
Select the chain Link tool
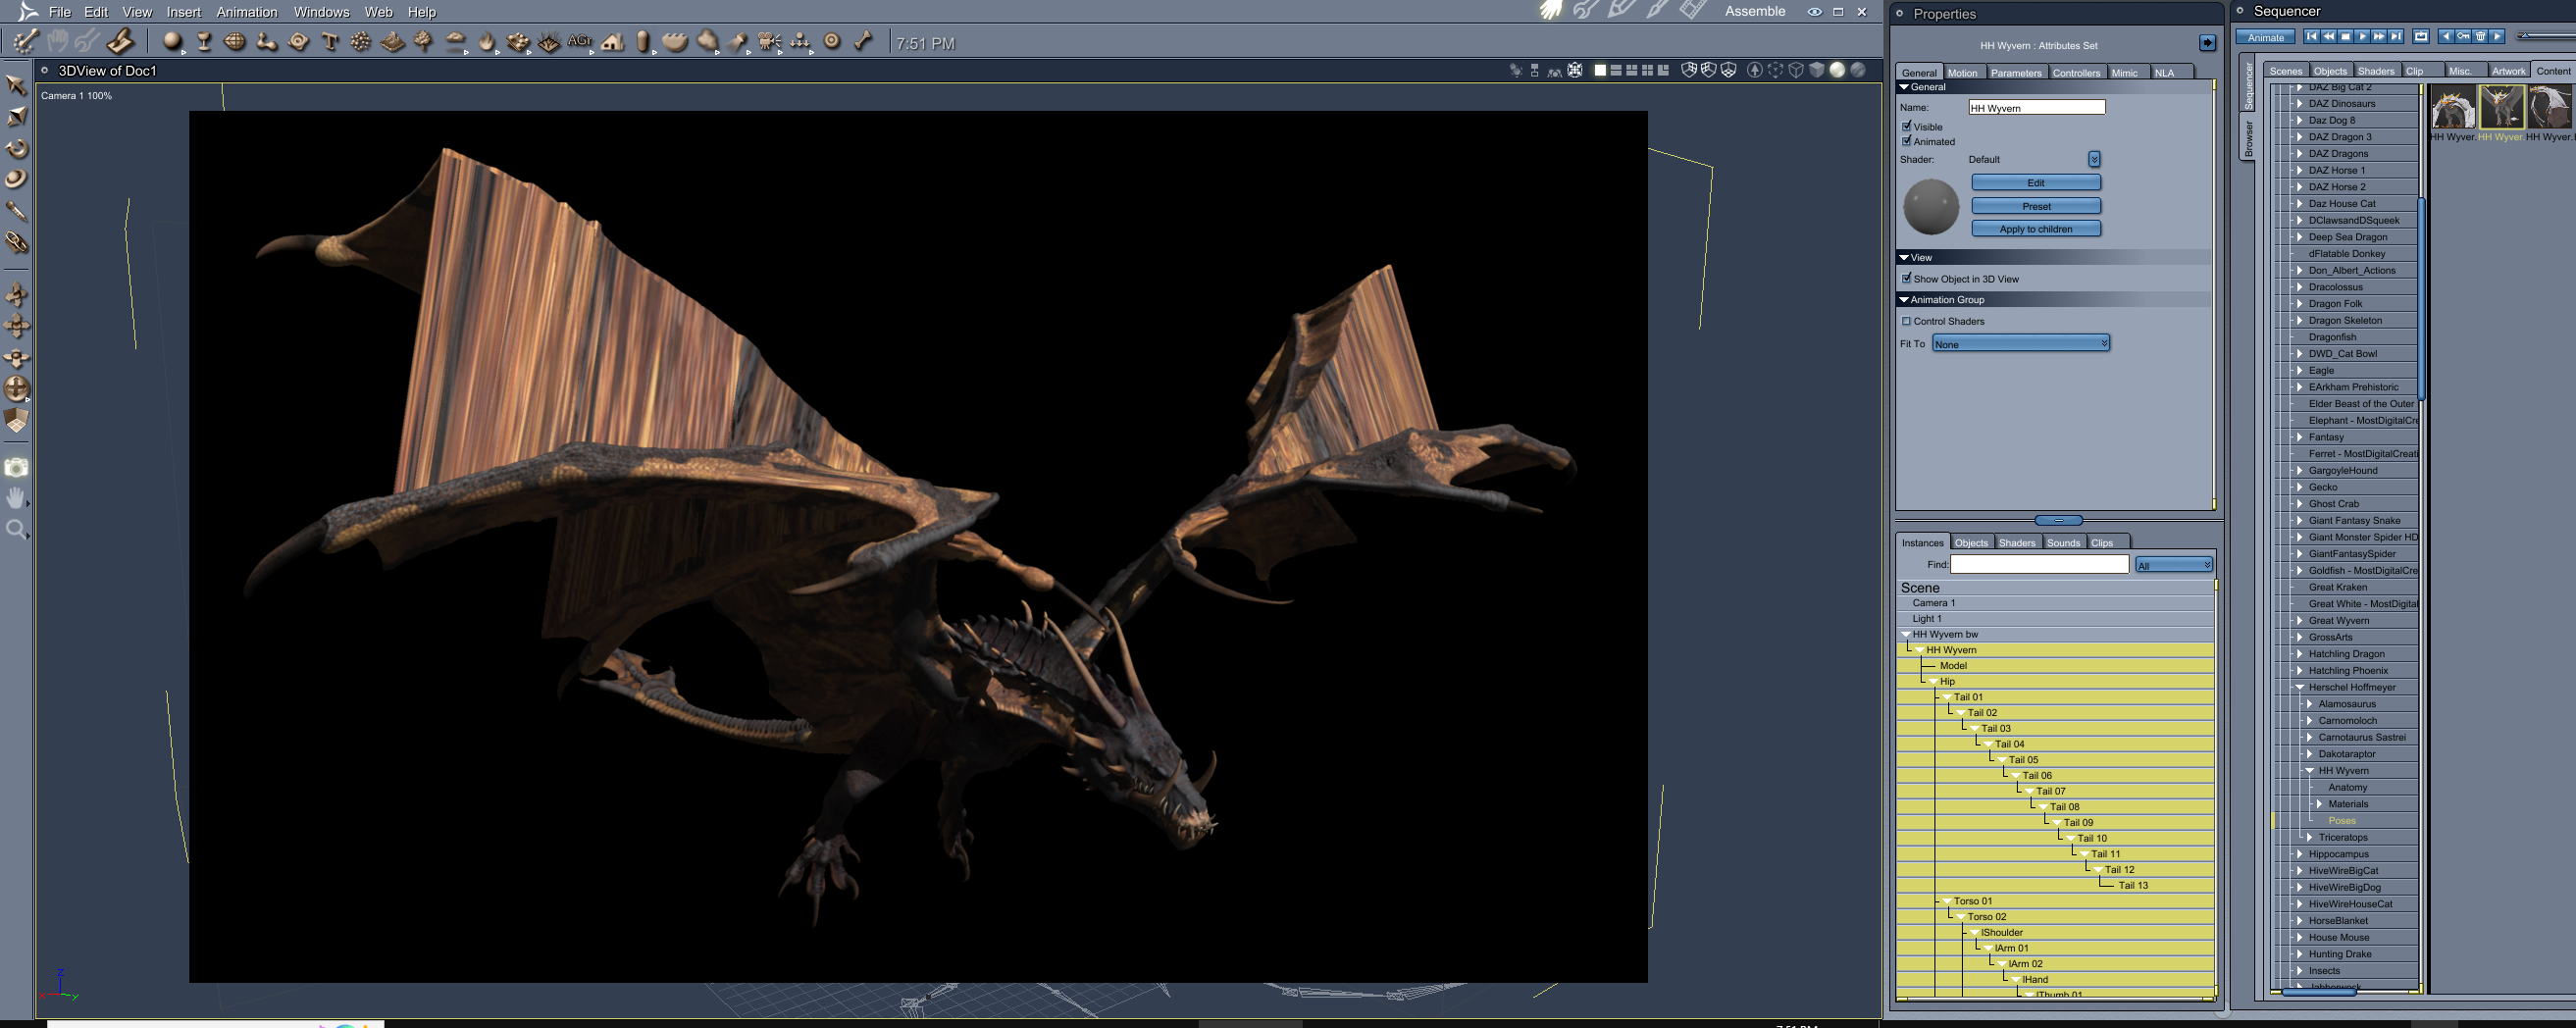click(17, 242)
